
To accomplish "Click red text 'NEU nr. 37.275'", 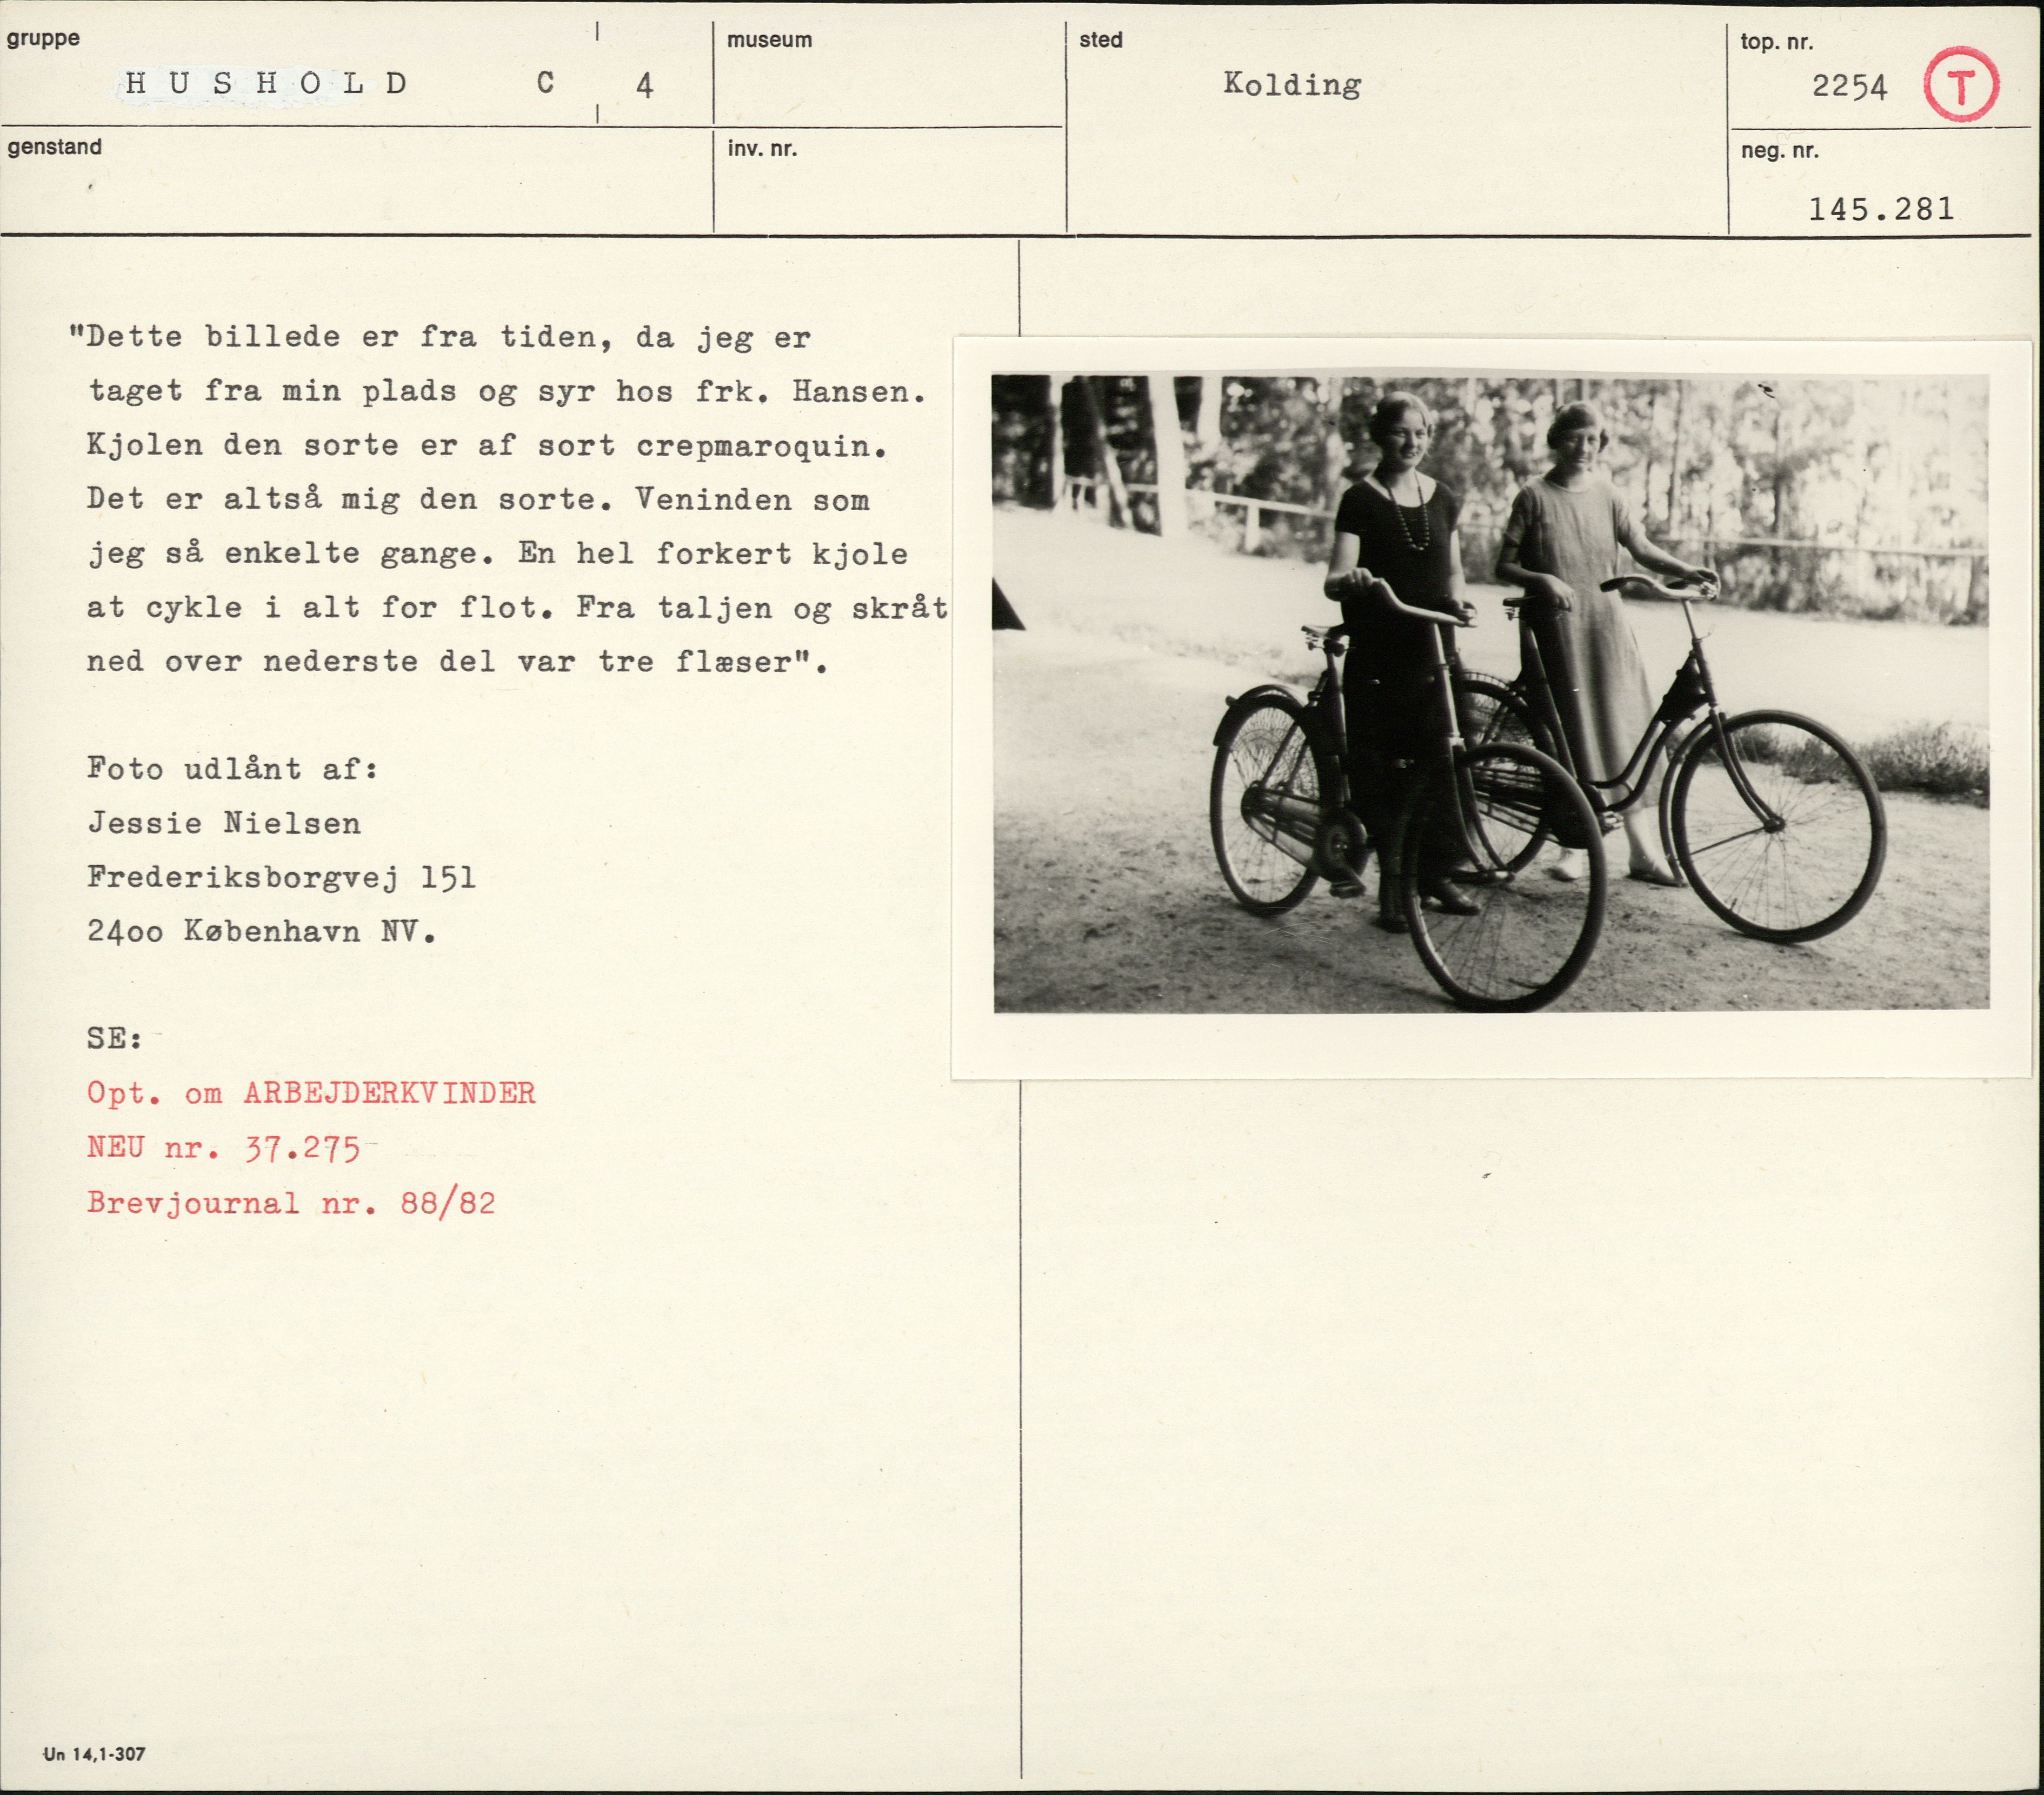I will (x=223, y=1147).
